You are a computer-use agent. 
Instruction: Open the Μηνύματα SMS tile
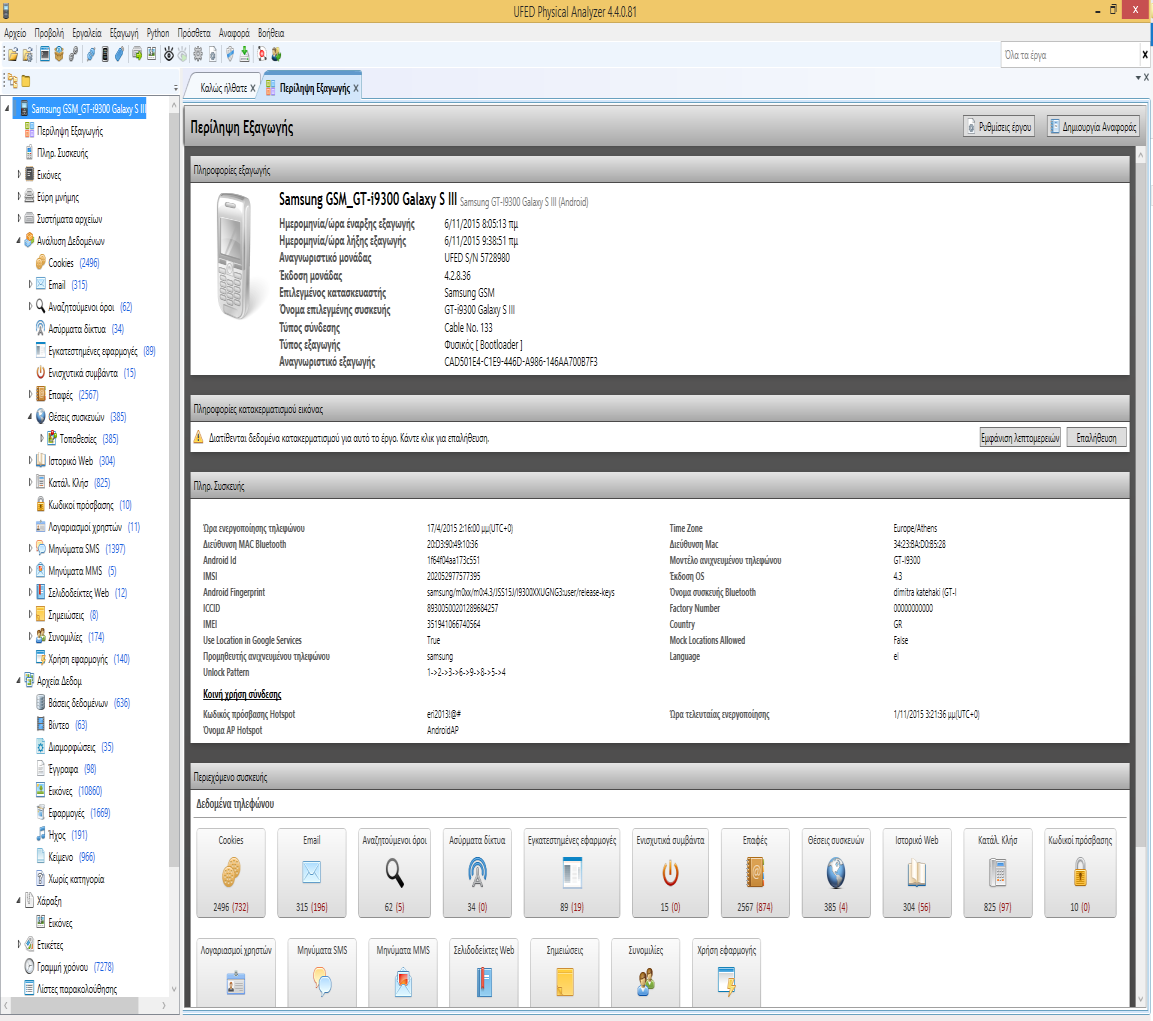tap(322, 972)
